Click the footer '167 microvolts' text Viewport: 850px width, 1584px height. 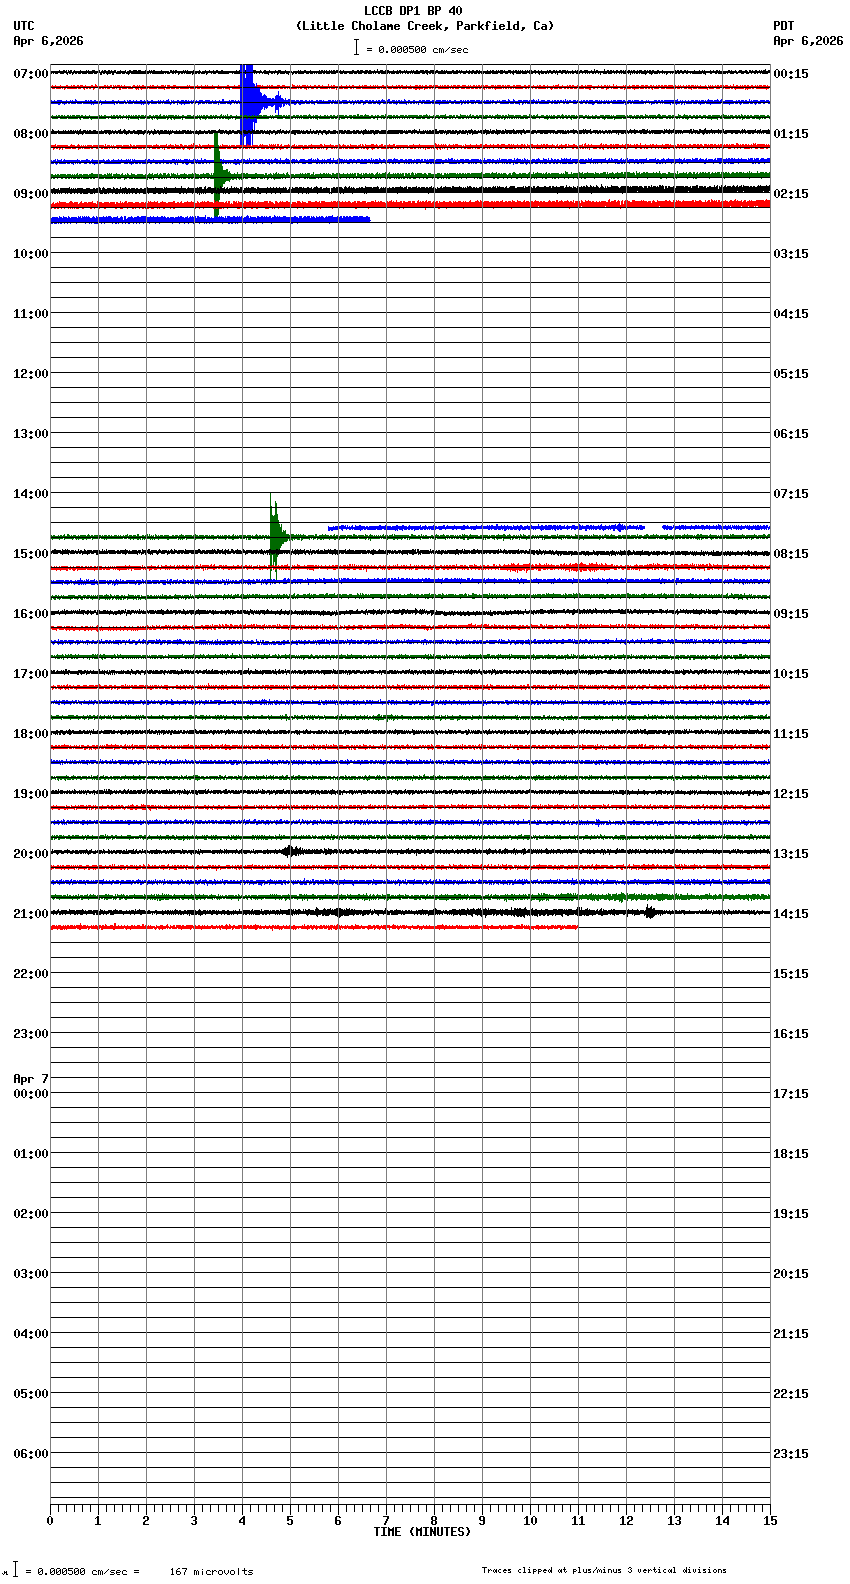tap(212, 1572)
